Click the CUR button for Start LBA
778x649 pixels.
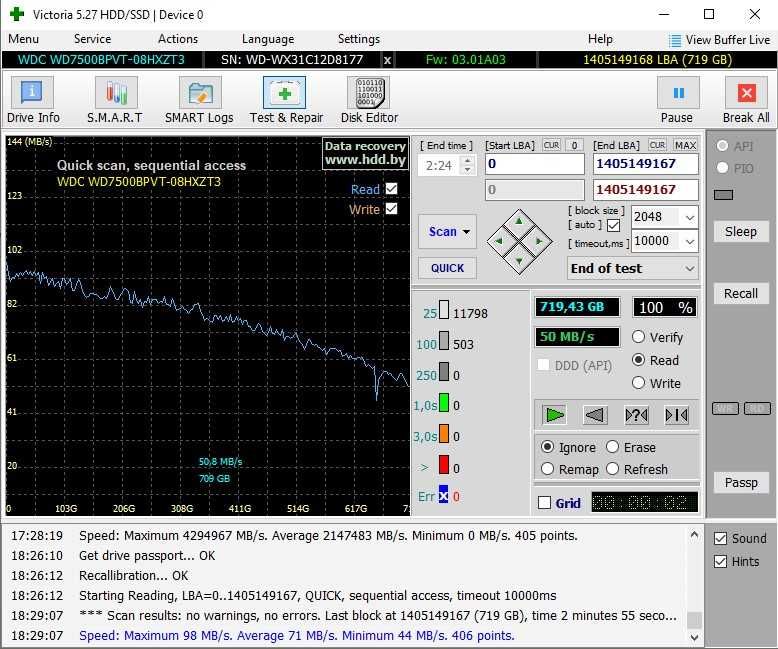coord(551,145)
